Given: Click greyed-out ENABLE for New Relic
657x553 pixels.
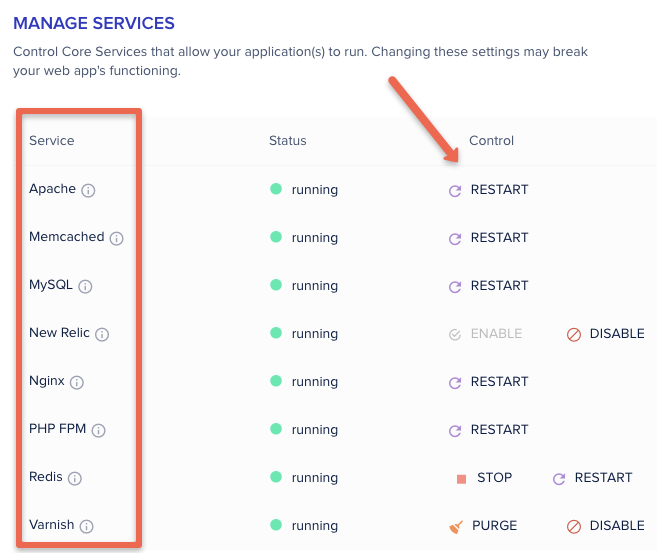Looking at the screenshot, I should [485, 334].
